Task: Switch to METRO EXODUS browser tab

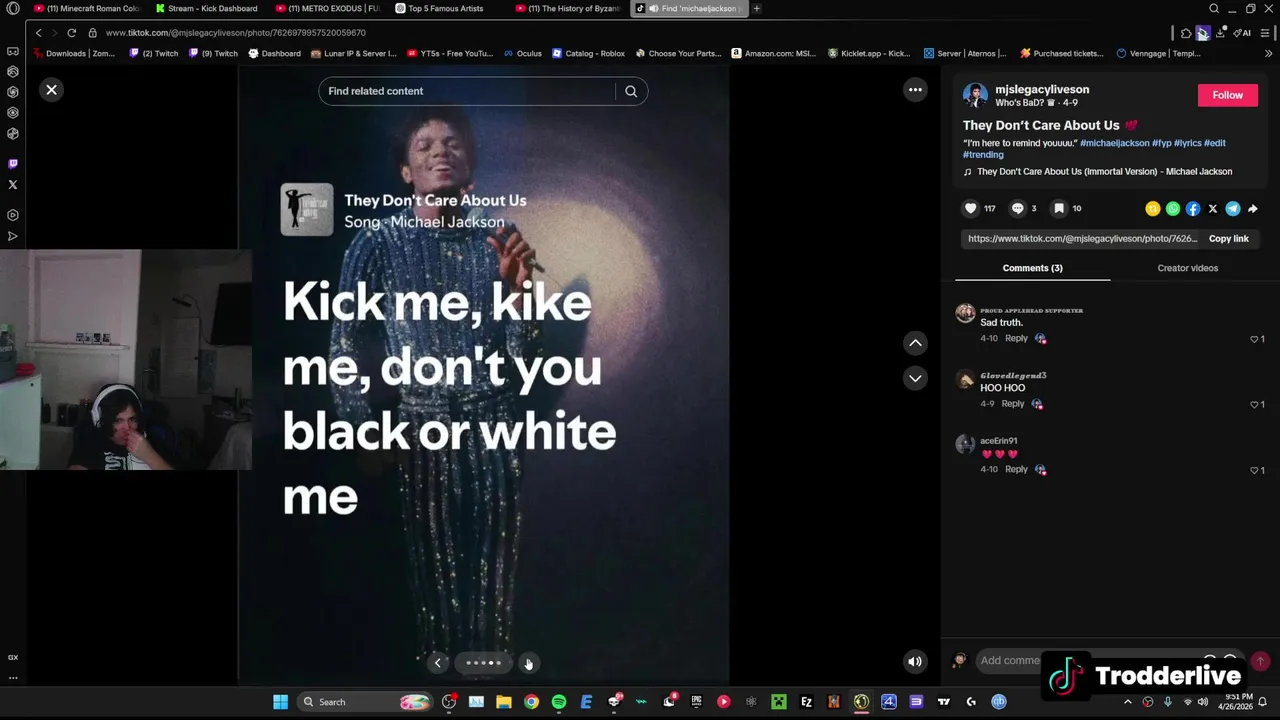Action: pos(327,8)
